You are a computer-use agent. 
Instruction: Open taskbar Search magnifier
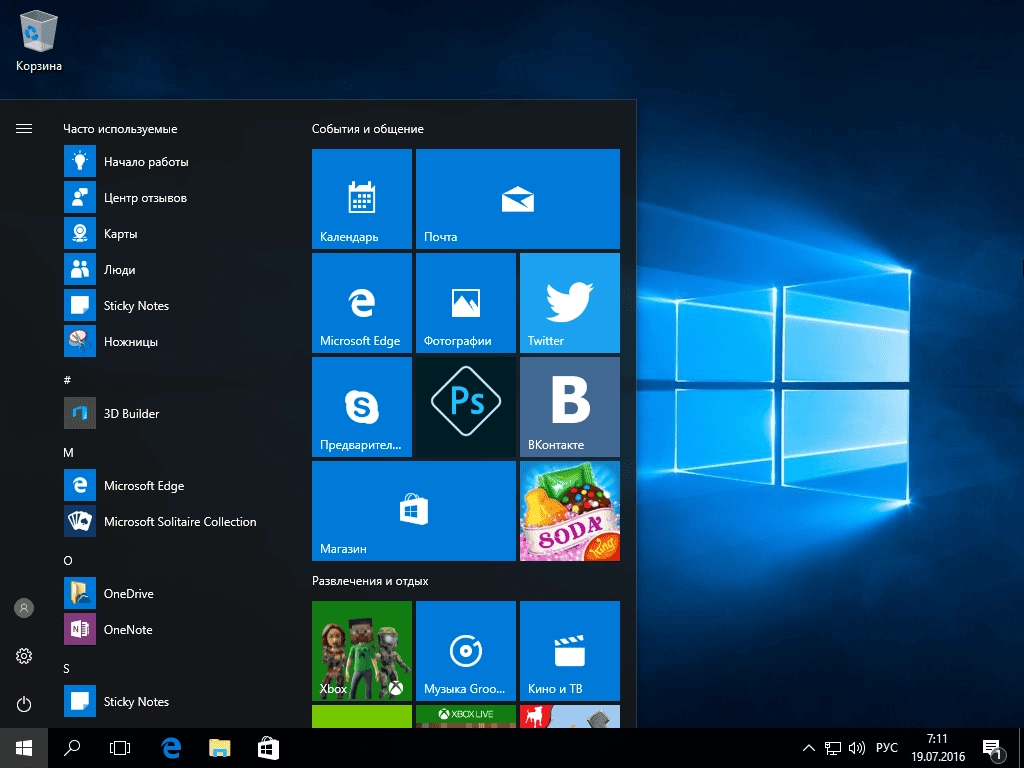(x=72, y=748)
